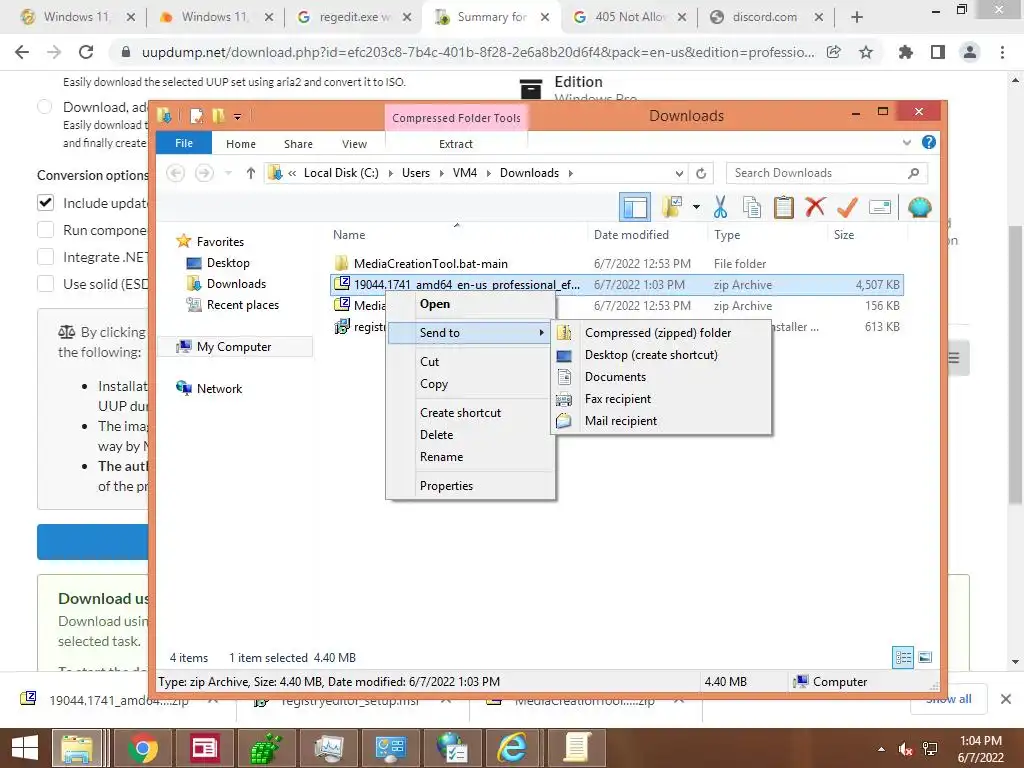Click the folder options icon in toolbar

(672, 208)
